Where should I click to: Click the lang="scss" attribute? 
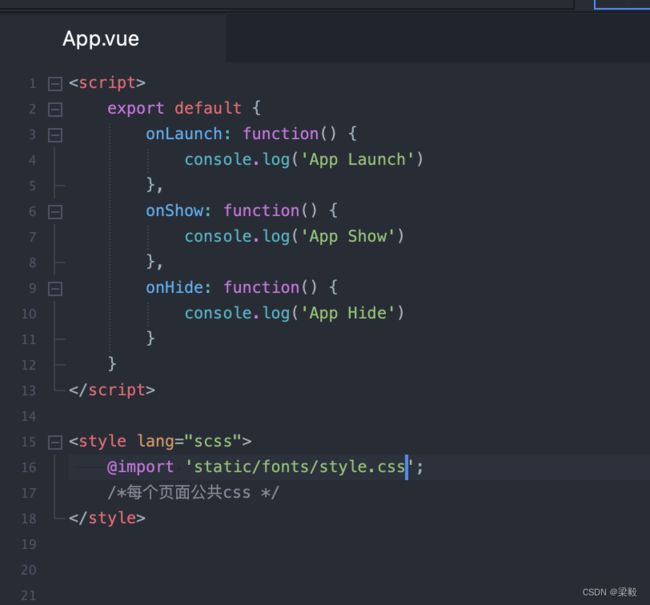point(189,441)
